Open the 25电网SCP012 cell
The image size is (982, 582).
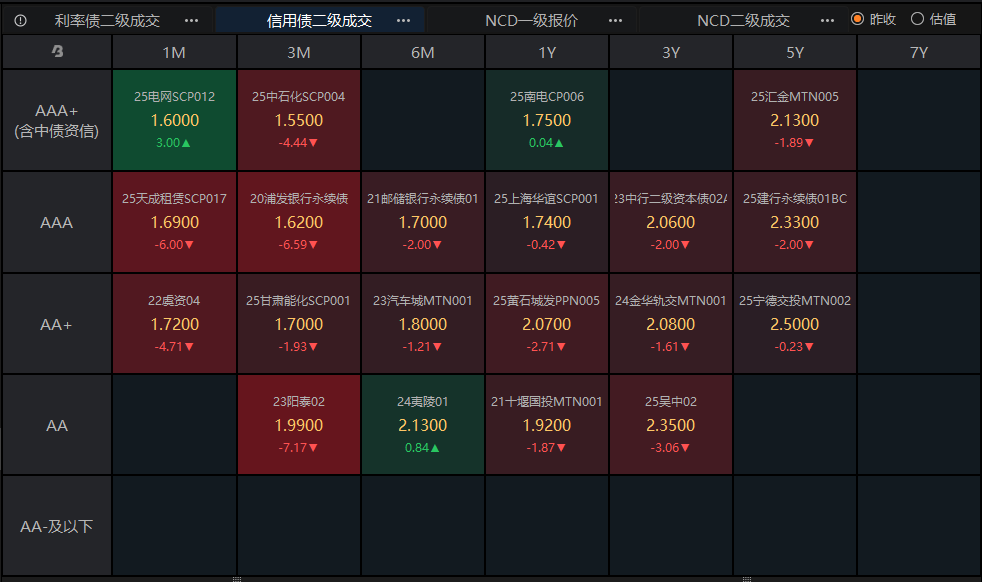[174, 120]
